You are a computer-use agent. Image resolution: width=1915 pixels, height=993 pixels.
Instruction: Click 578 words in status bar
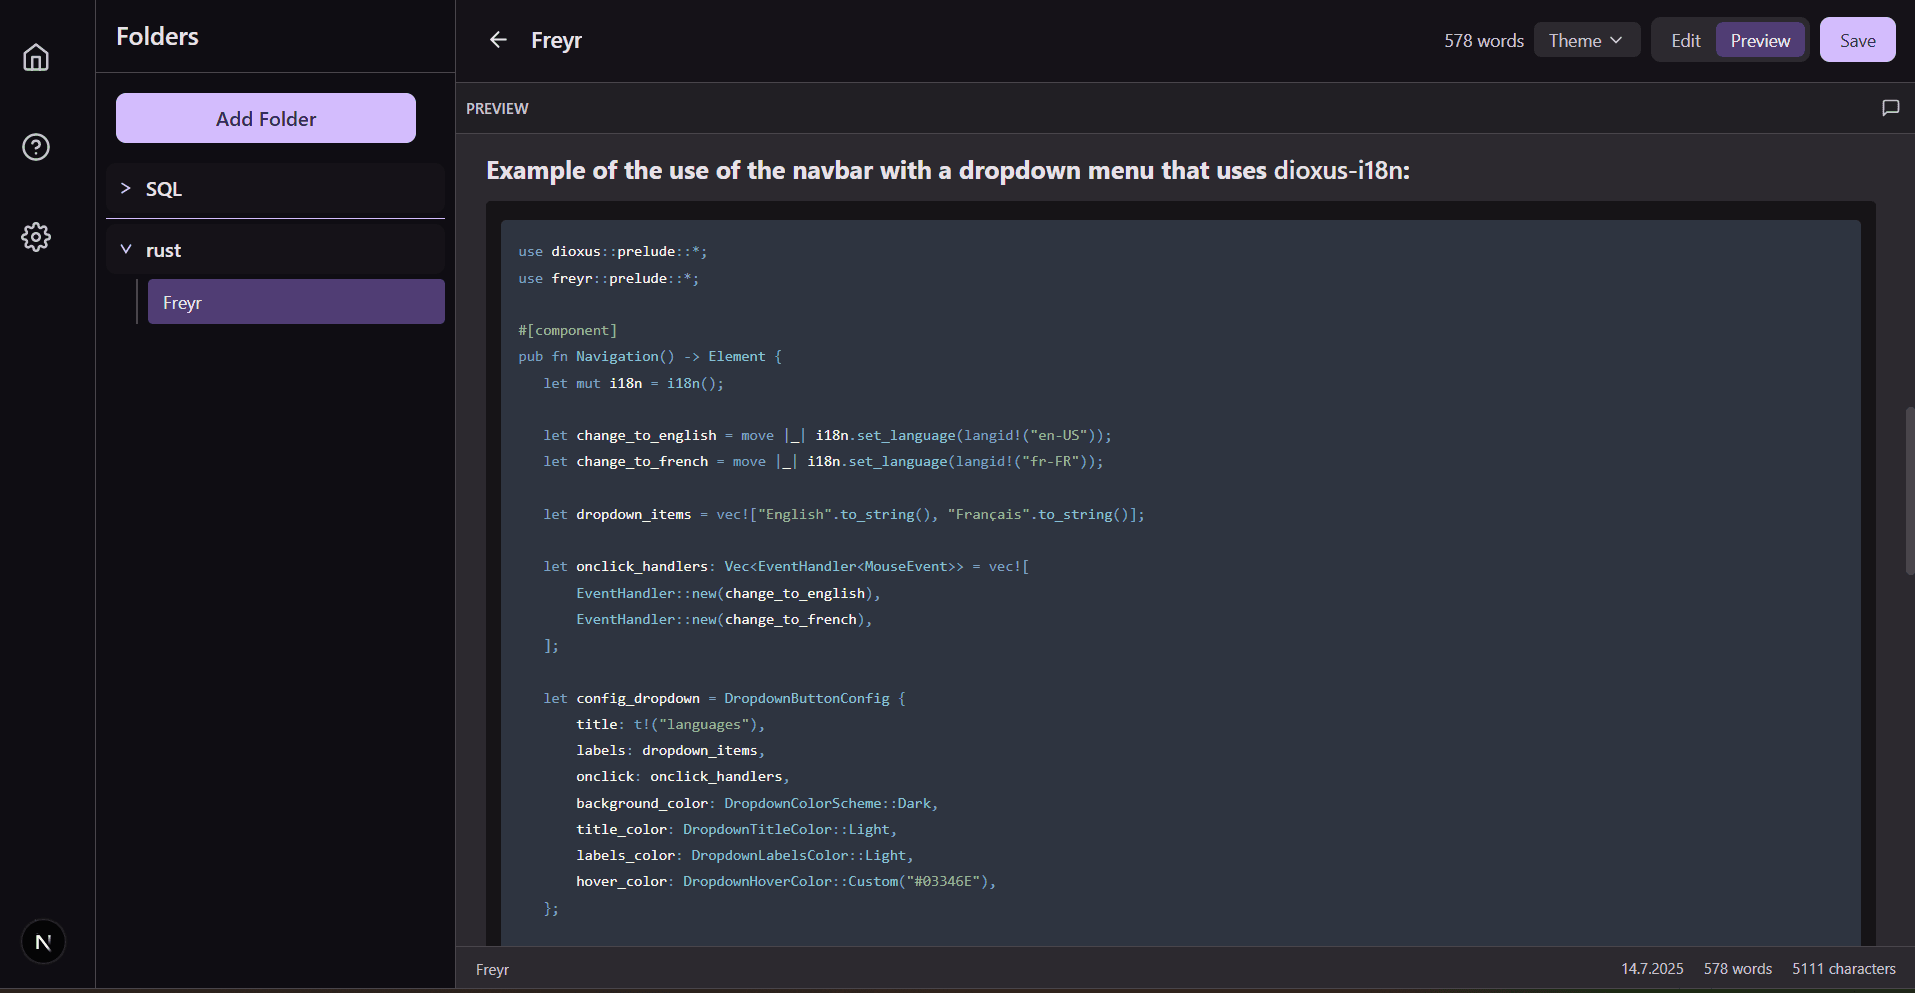click(1738, 968)
